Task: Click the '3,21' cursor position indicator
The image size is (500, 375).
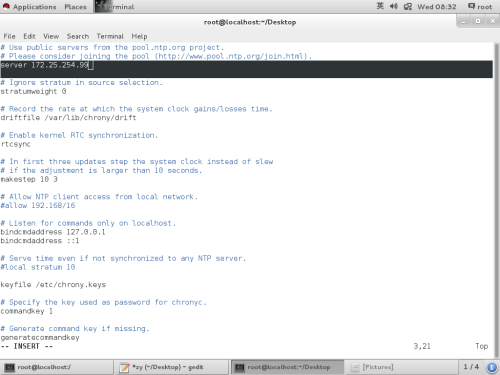Action: pyautogui.click(x=422, y=346)
